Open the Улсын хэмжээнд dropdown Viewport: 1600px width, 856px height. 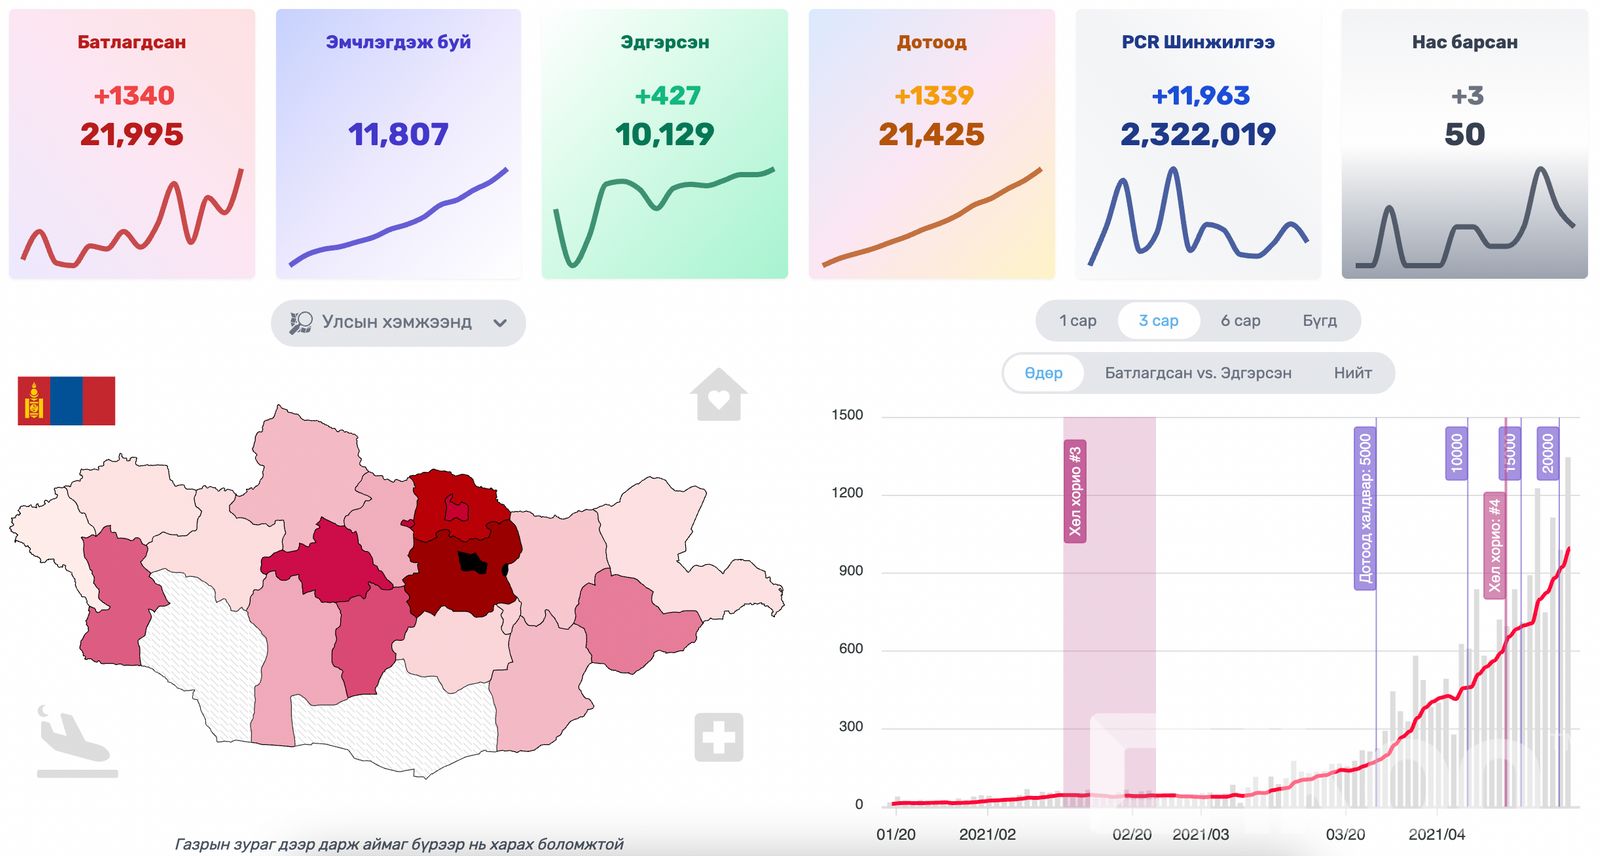(x=397, y=323)
